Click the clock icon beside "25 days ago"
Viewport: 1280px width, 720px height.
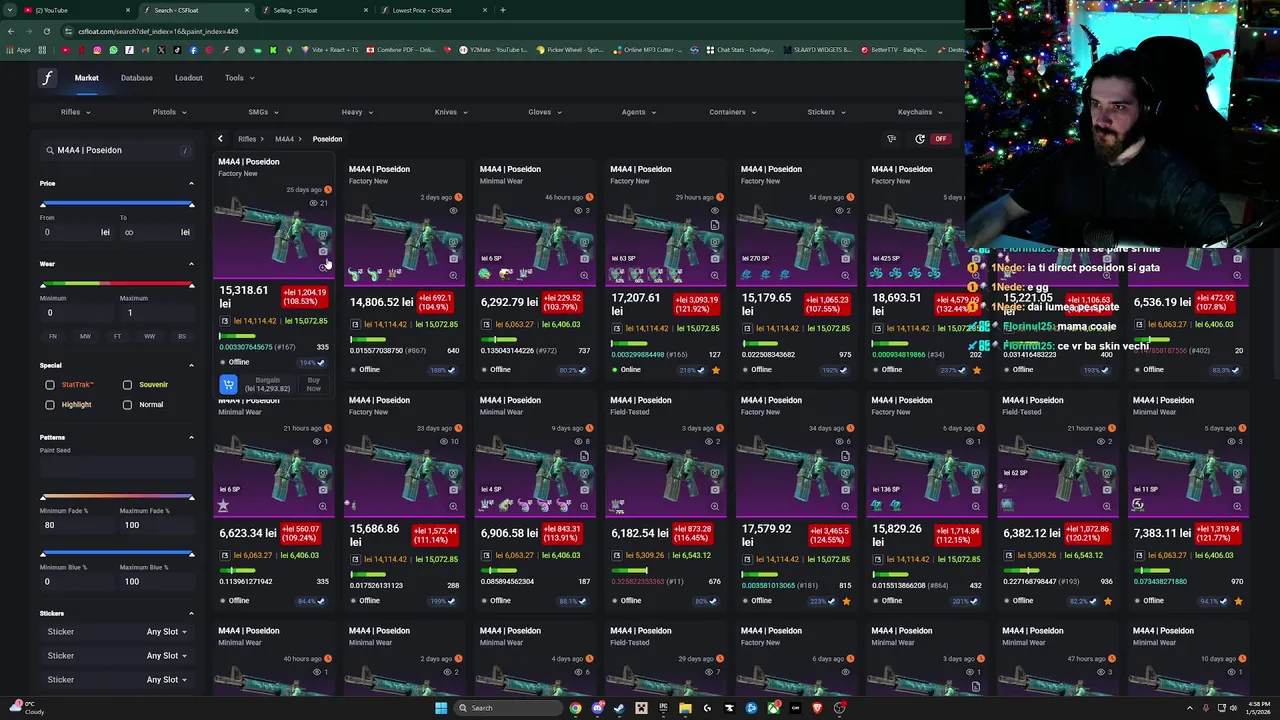328,190
